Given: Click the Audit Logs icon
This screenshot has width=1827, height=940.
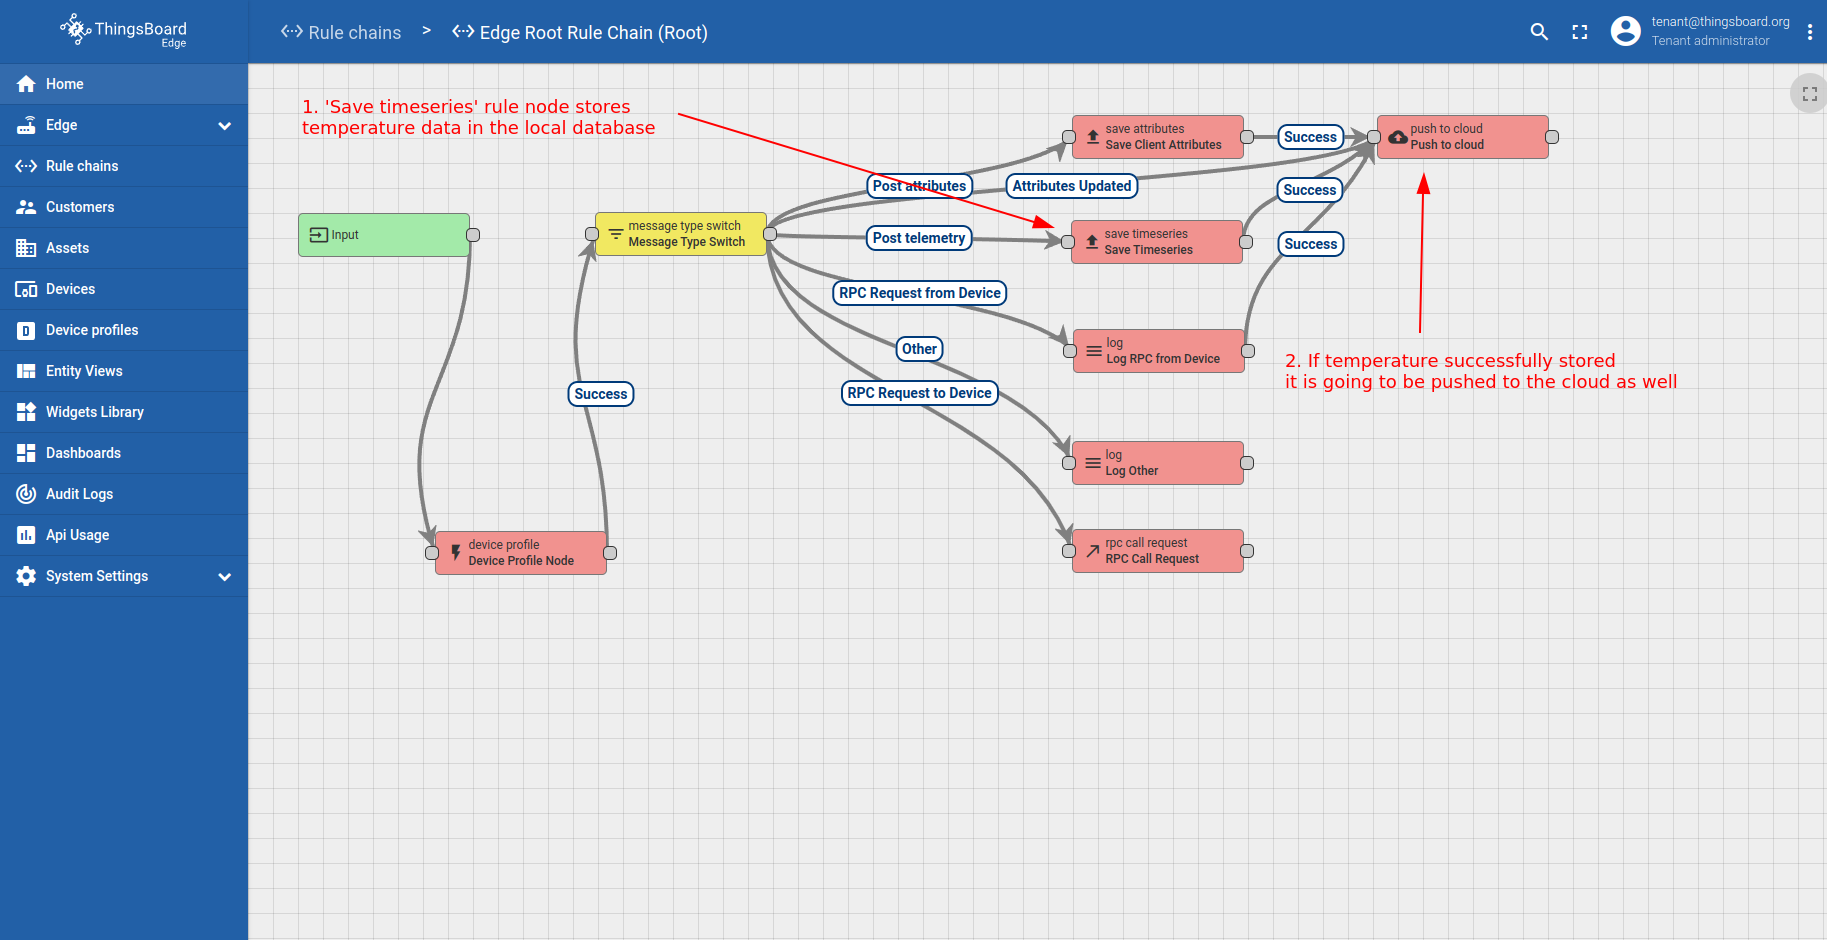Looking at the screenshot, I should pyautogui.click(x=26, y=494).
